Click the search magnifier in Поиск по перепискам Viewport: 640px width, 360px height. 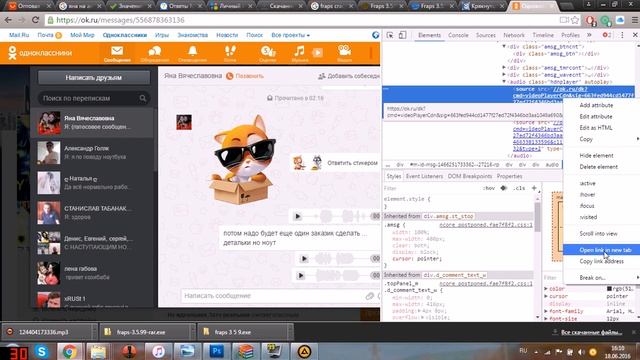click(x=143, y=98)
